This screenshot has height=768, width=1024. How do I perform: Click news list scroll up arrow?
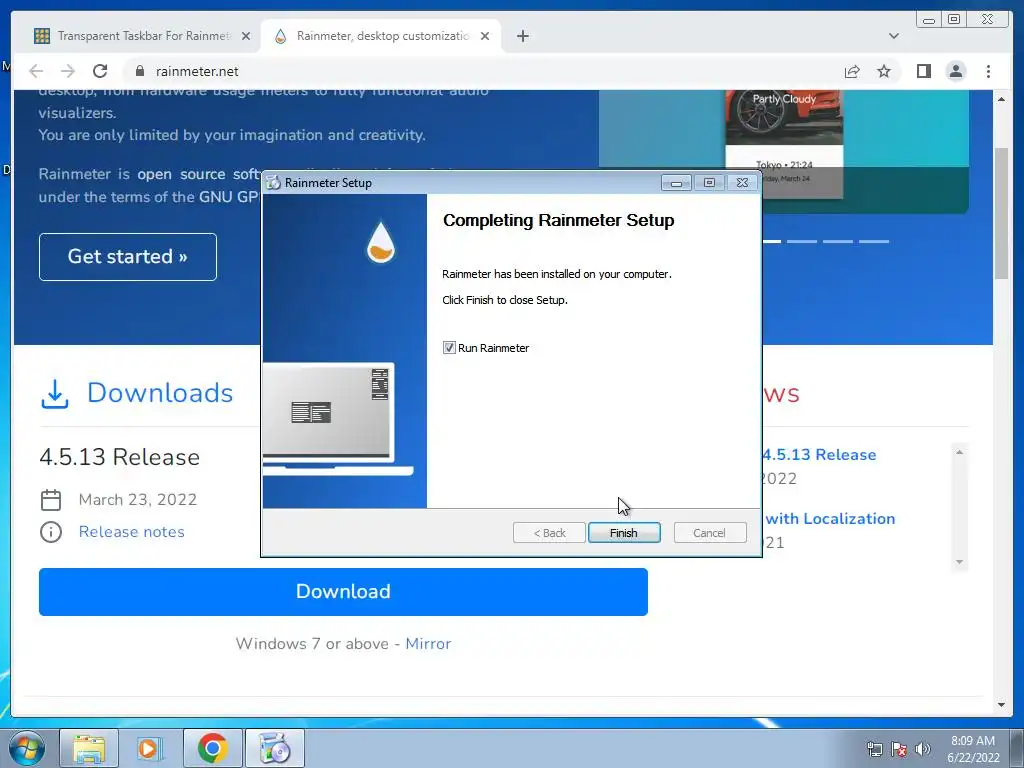(959, 452)
